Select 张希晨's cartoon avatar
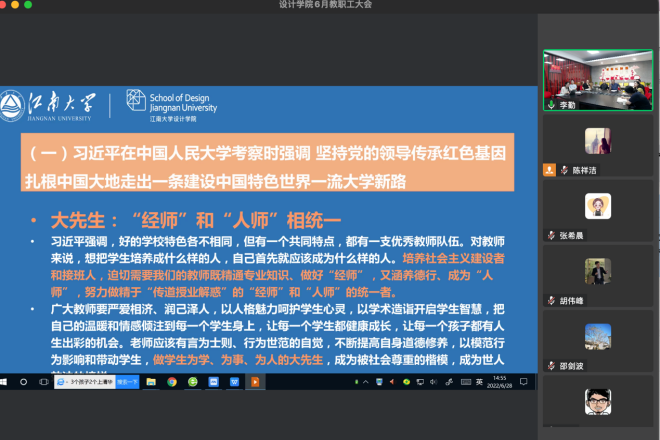This screenshot has width=660, height=440. tap(597, 206)
